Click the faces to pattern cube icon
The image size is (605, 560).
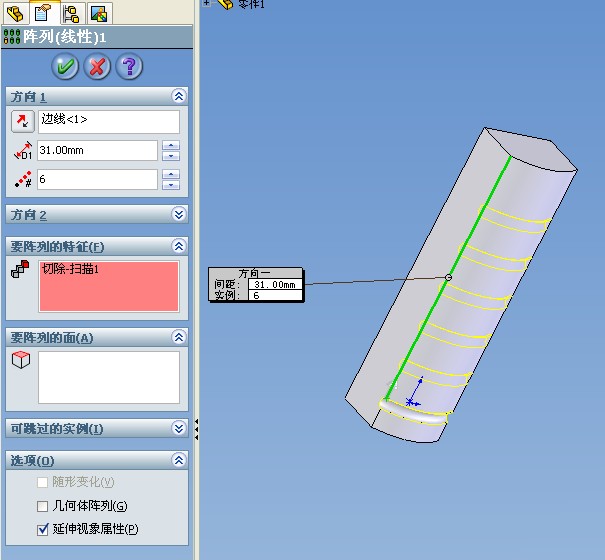21,360
